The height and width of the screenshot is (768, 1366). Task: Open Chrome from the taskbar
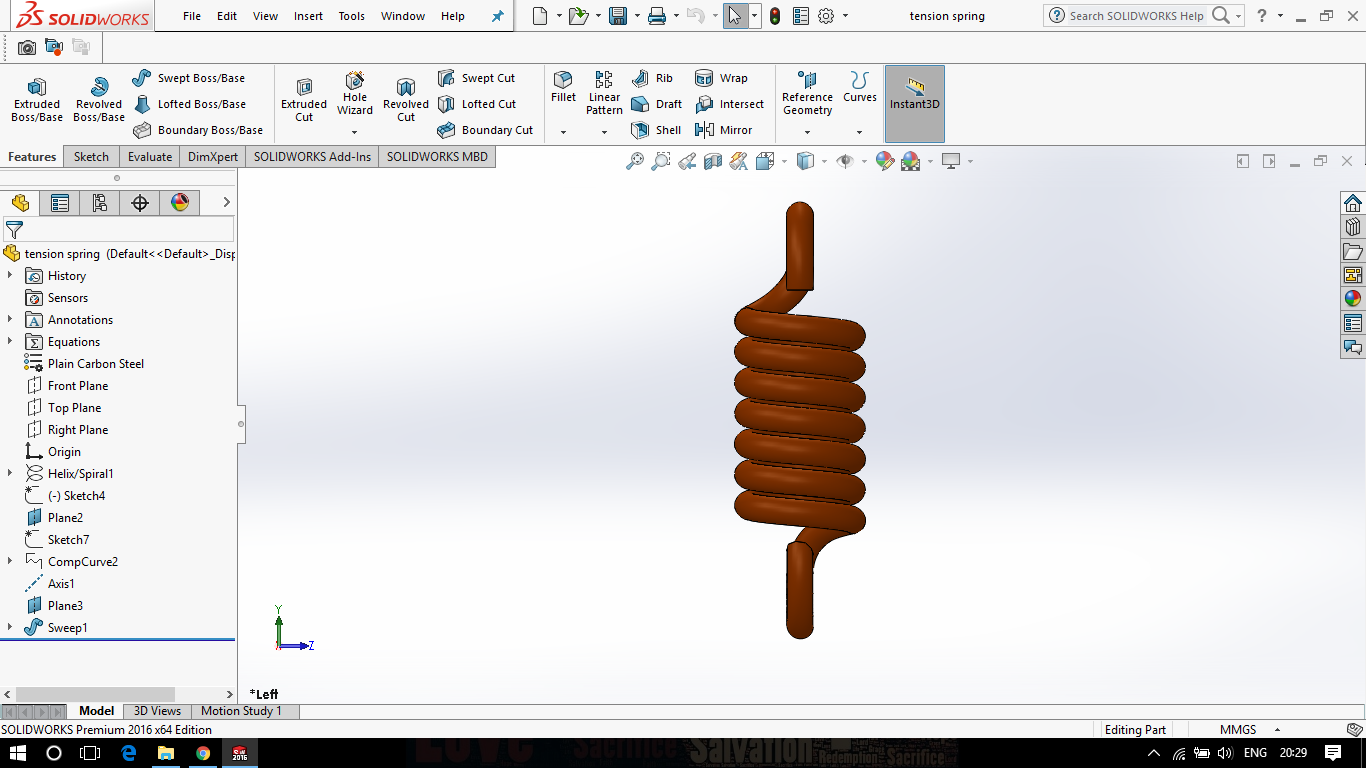click(203, 753)
